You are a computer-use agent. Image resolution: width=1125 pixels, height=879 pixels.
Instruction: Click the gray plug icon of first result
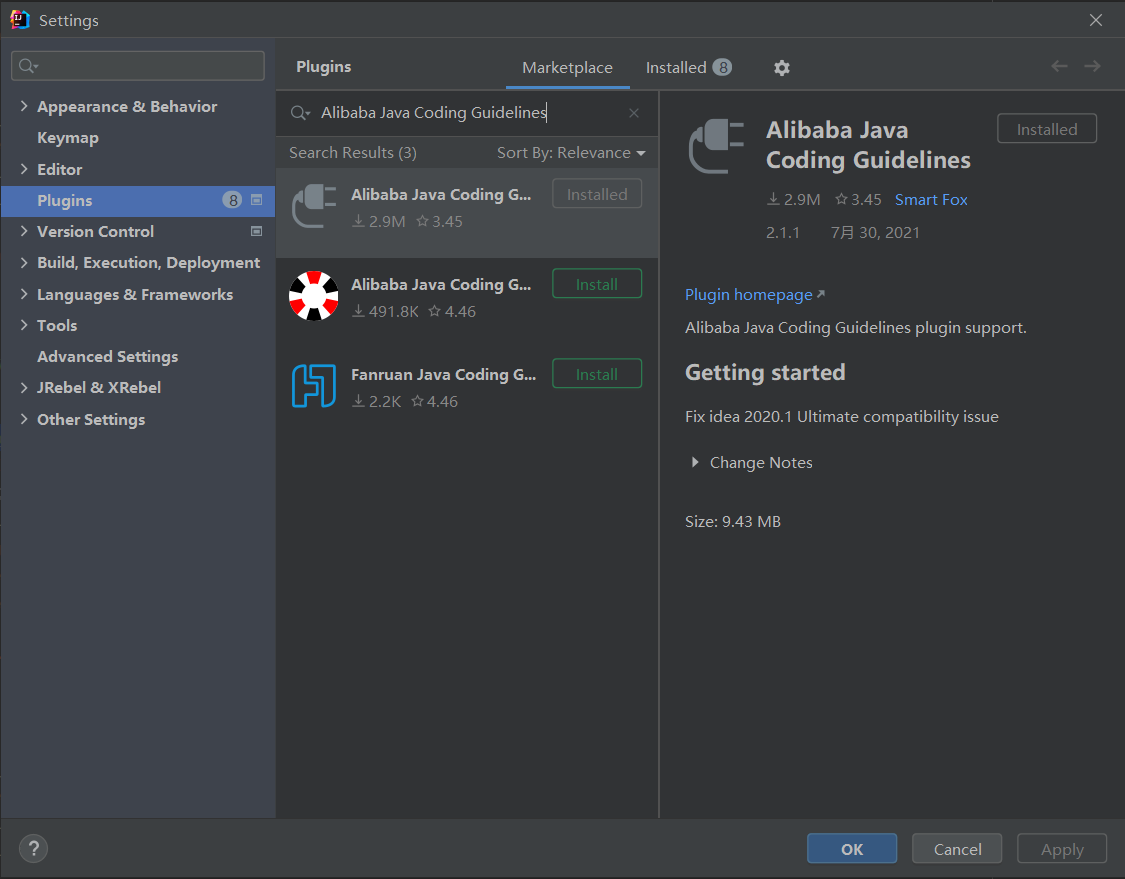click(314, 205)
